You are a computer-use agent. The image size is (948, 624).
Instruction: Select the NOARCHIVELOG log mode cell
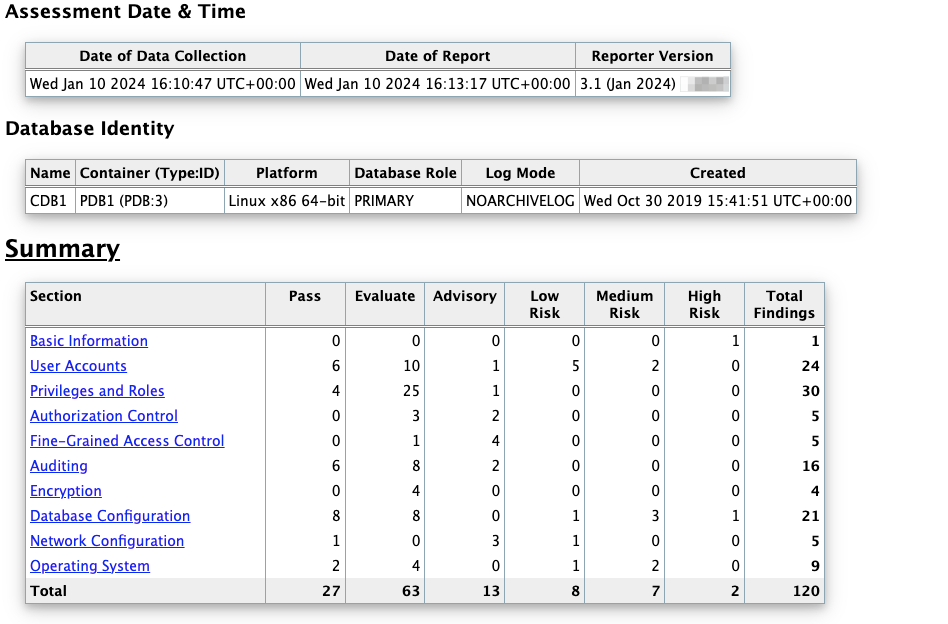(520, 201)
